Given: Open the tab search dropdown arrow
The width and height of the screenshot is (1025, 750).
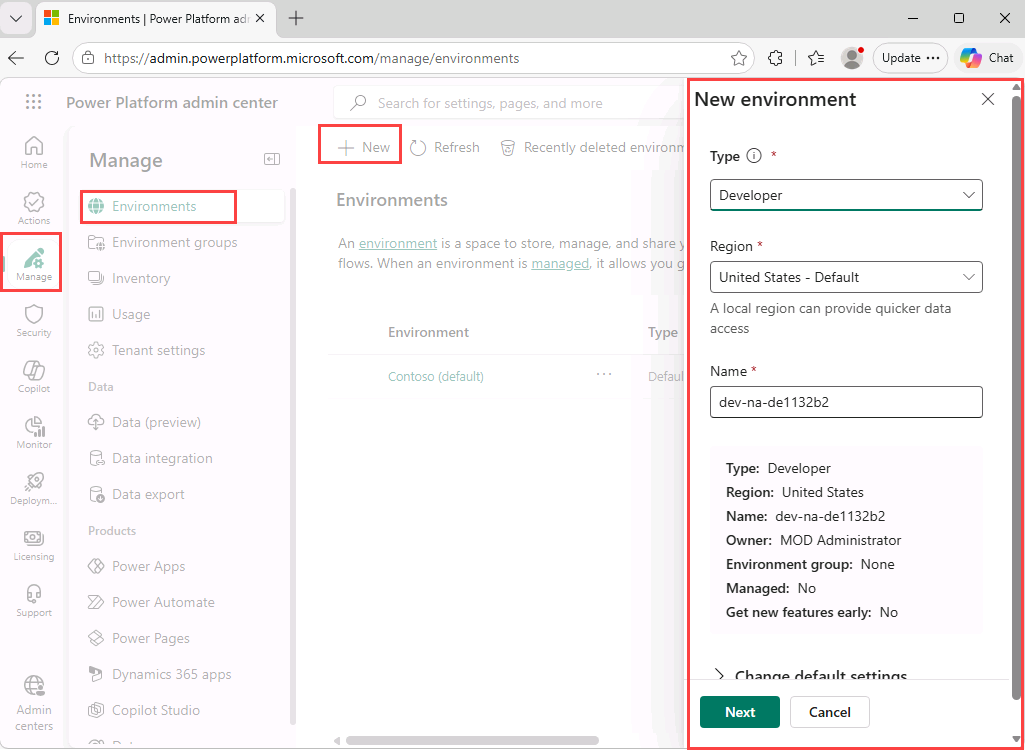Looking at the screenshot, I should tap(16, 18).
